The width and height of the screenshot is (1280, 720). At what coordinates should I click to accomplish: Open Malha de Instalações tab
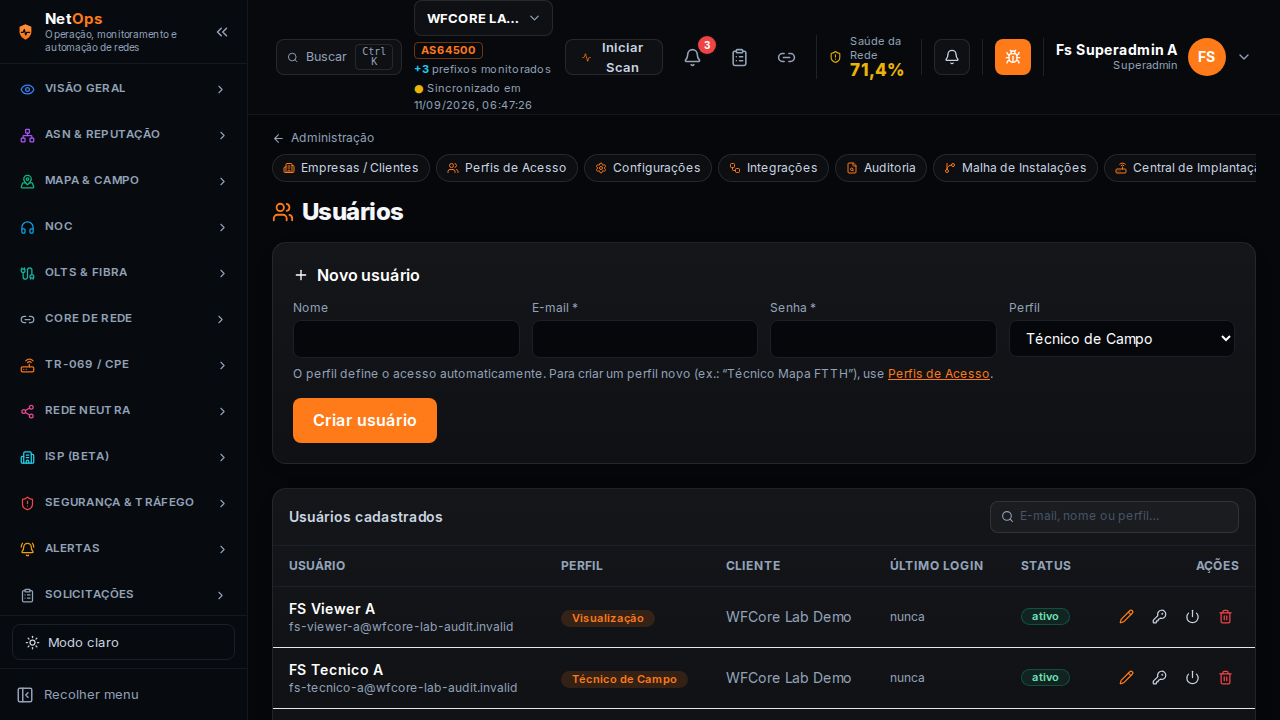(x=1015, y=168)
